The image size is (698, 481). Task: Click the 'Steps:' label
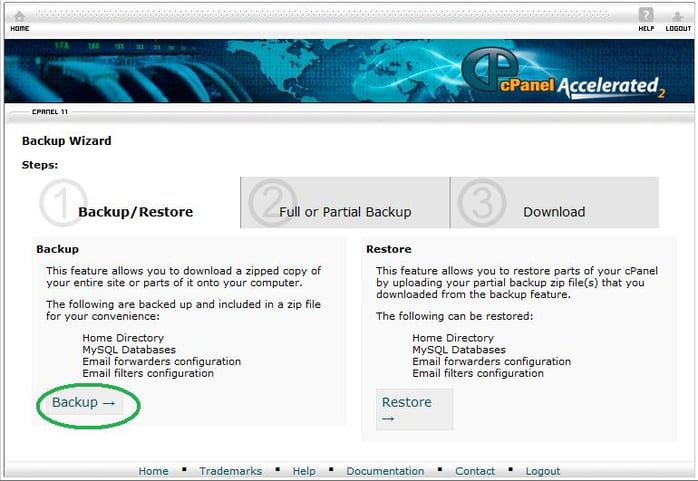(x=40, y=165)
